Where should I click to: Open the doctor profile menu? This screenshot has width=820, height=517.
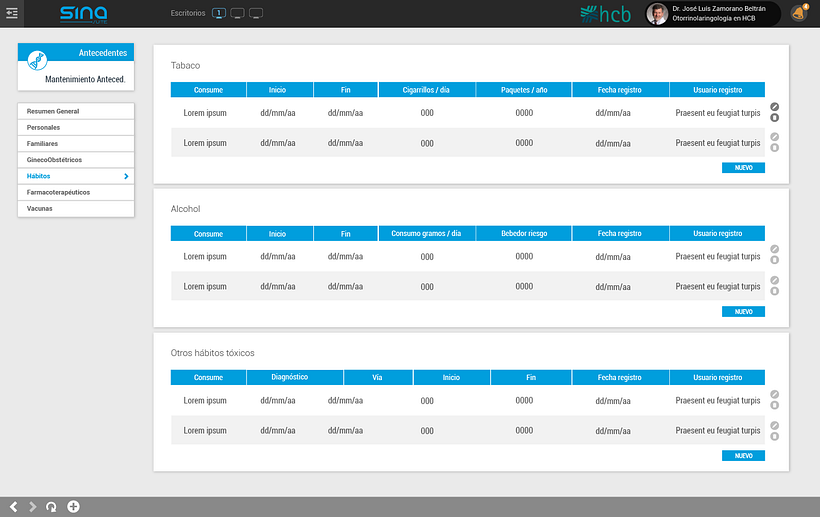point(712,14)
